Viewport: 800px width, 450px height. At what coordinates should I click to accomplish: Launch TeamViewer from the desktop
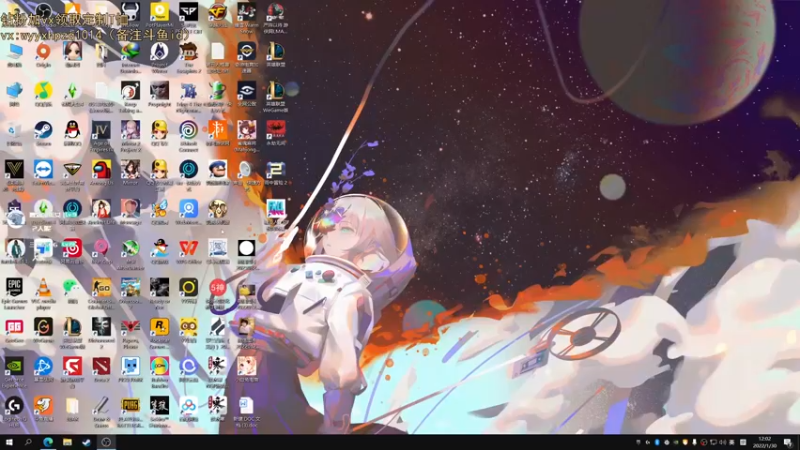[x=43, y=169]
